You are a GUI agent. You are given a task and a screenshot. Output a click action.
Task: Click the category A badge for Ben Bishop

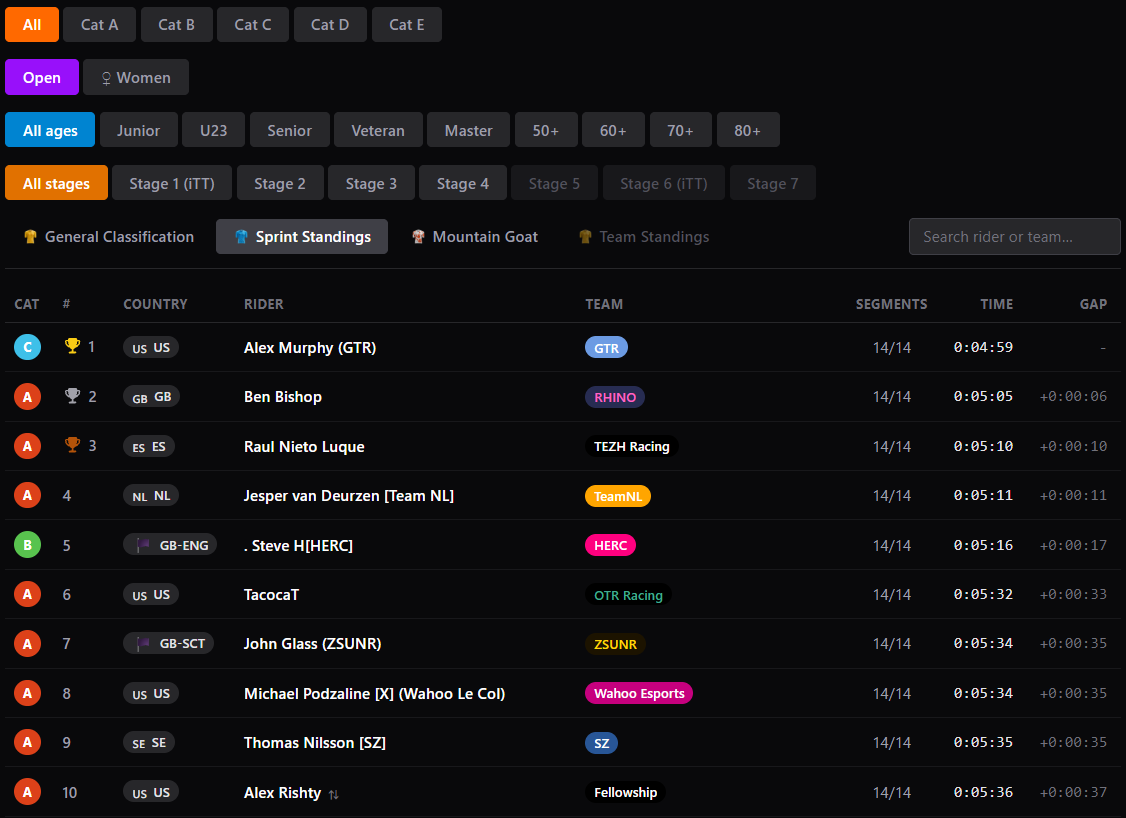click(x=27, y=396)
